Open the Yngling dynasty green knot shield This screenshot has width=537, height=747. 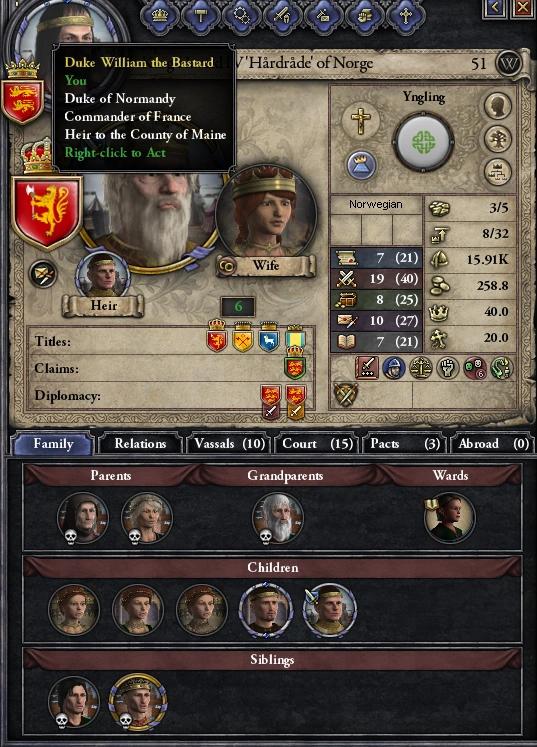(x=423, y=142)
